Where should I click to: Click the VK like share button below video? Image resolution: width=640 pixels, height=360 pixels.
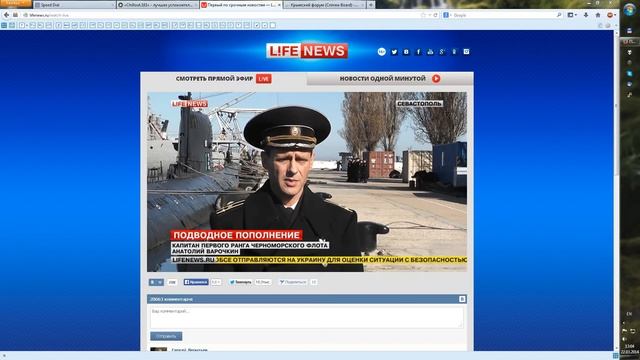point(156,282)
